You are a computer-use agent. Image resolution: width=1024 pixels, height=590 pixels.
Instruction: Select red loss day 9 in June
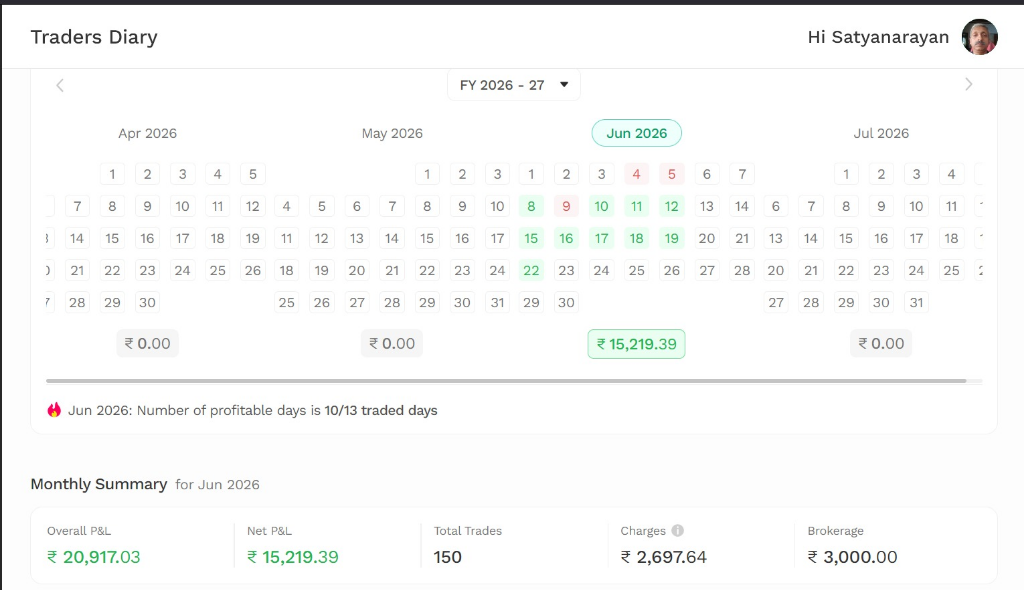coord(566,206)
